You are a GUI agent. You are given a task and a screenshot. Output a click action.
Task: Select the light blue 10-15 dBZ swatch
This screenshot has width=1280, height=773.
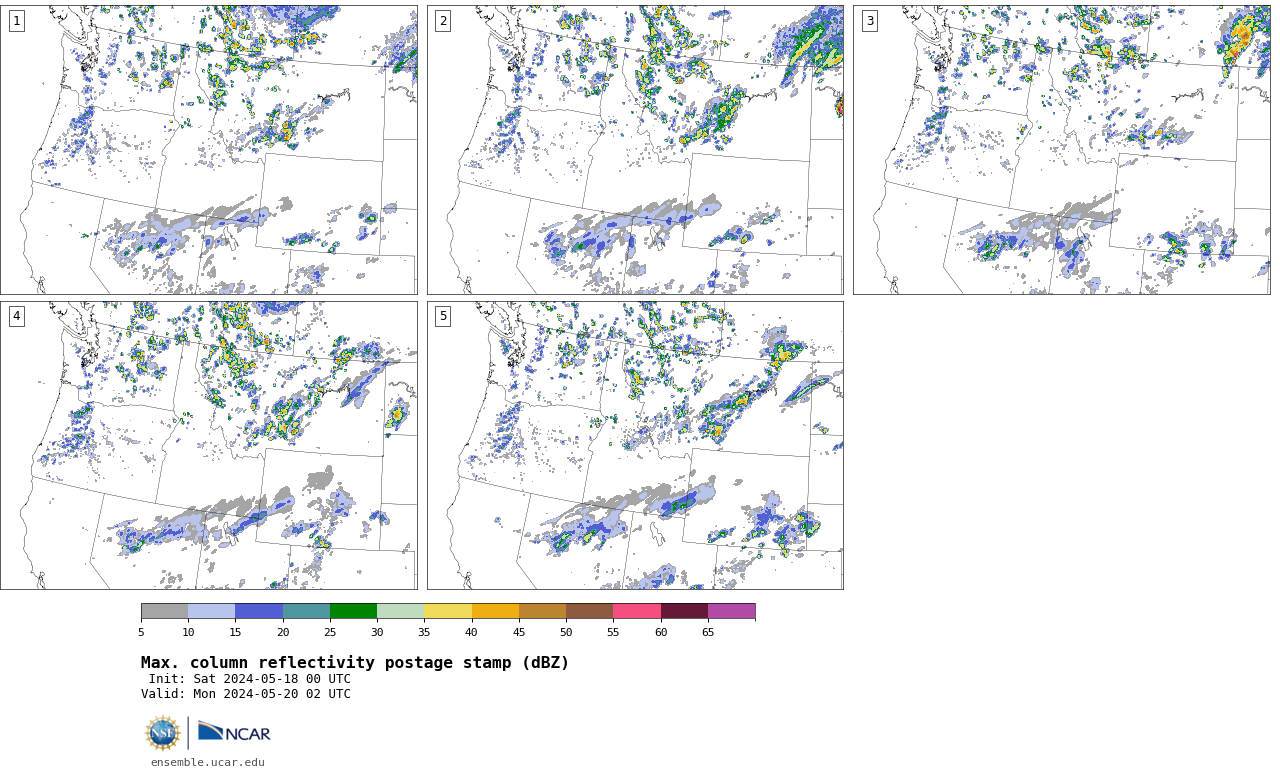coord(211,611)
